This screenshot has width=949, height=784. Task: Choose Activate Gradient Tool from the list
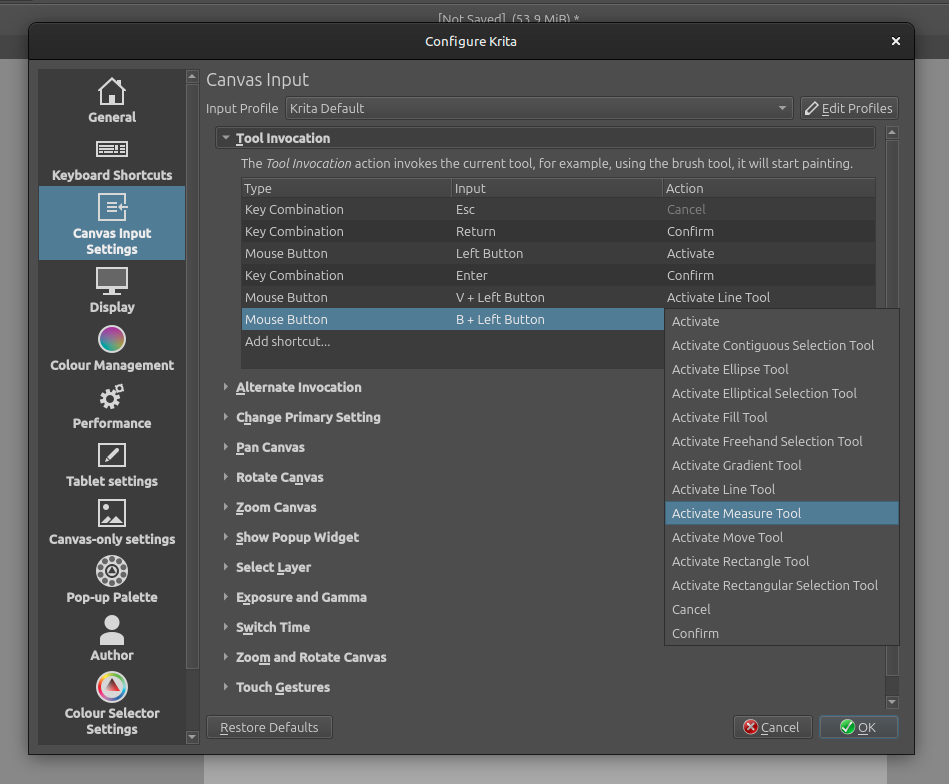[737, 465]
